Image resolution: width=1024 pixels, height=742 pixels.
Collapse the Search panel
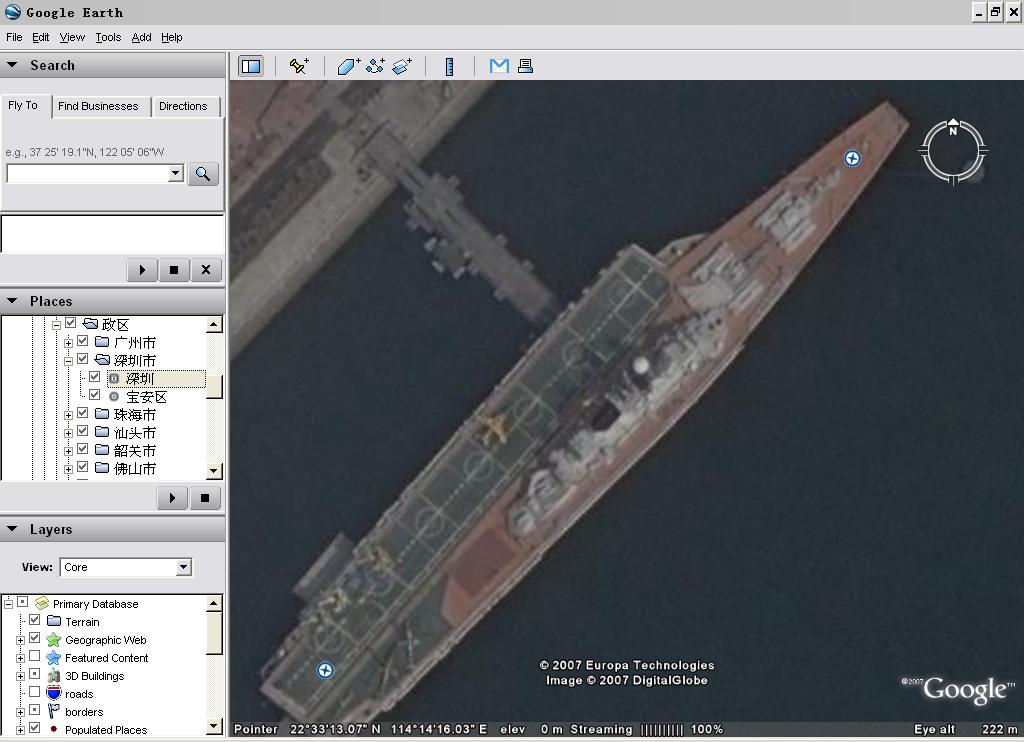(x=12, y=65)
